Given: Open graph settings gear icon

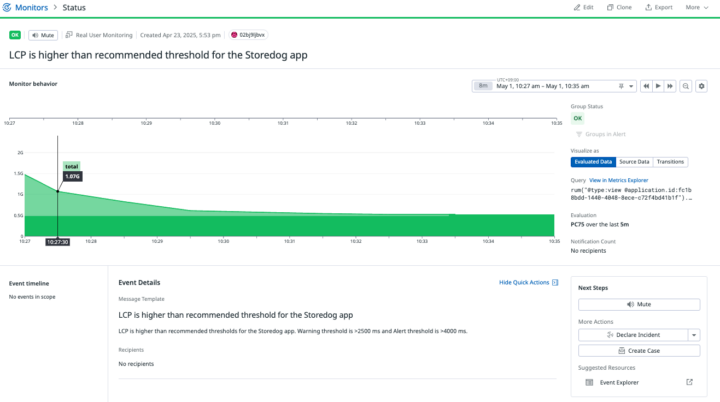Looking at the screenshot, I should [701, 86].
